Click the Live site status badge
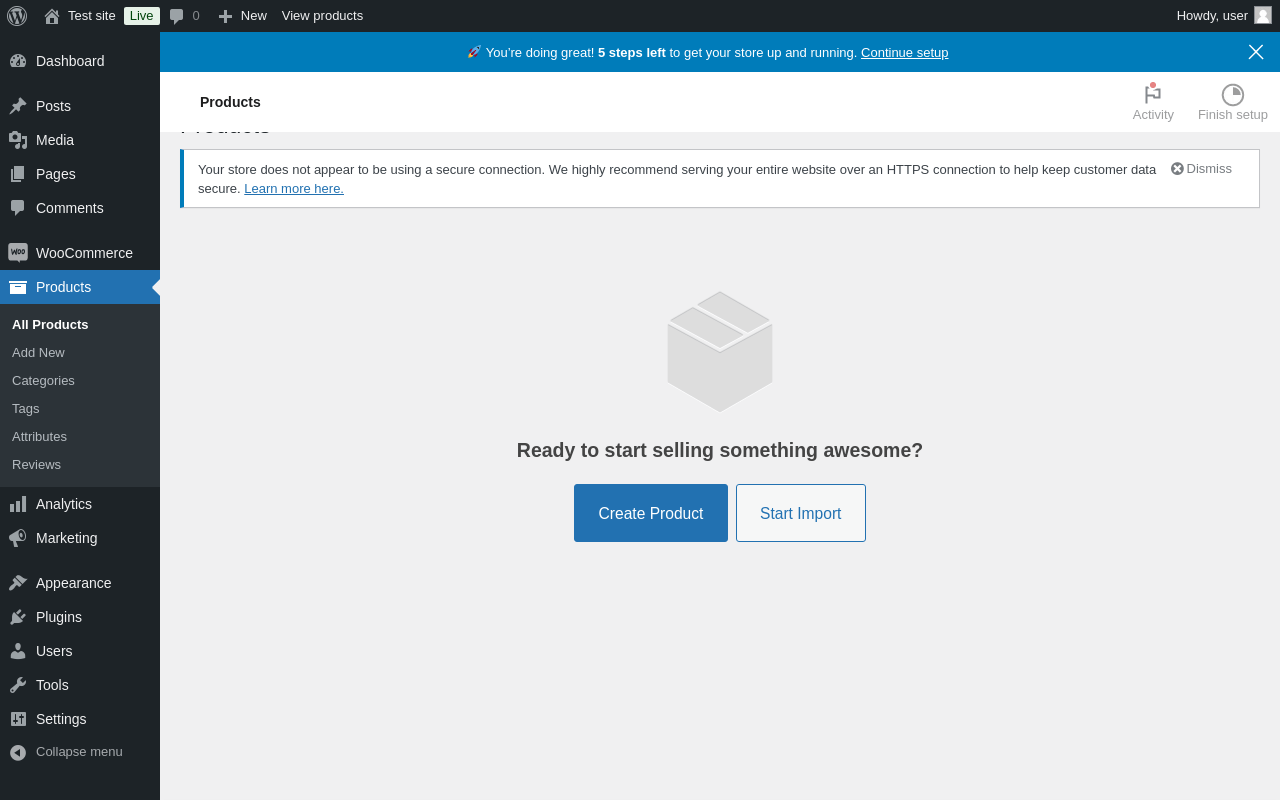Viewport: 1280px width, 800px height. tap(142, 16)
